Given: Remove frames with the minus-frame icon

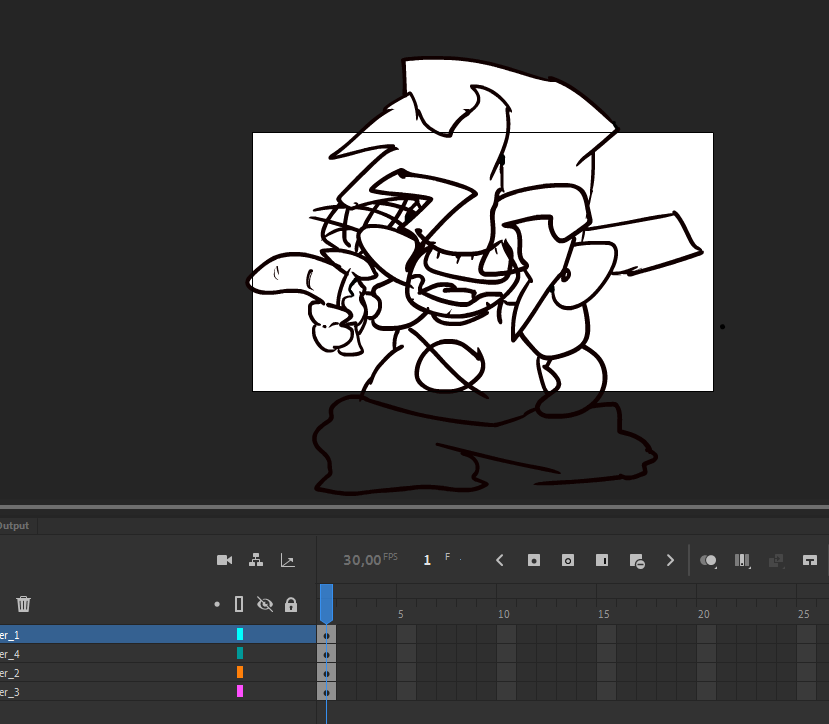Looking at the screenshot, I should point(637,561).
